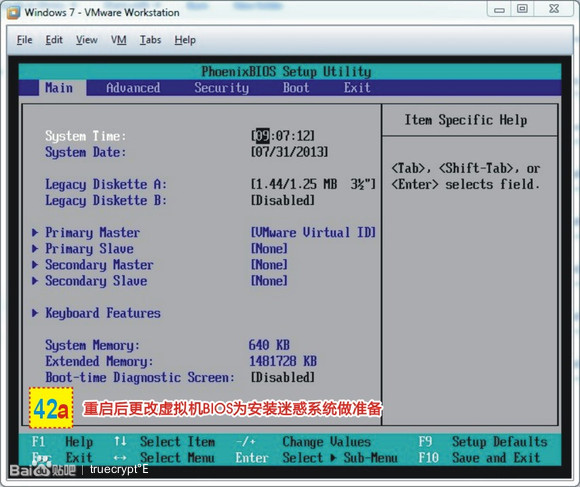580x487 pixels.
Task: Switch to the Security BIOS tab
Action: point(222,88)
